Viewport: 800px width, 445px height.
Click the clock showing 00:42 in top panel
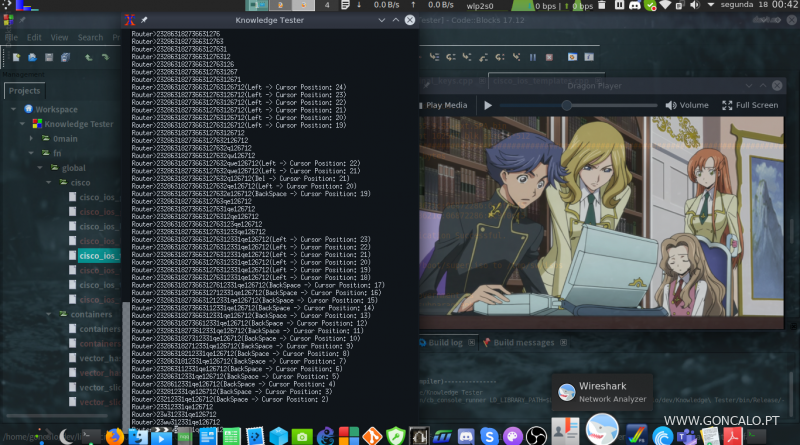(785, 5)
